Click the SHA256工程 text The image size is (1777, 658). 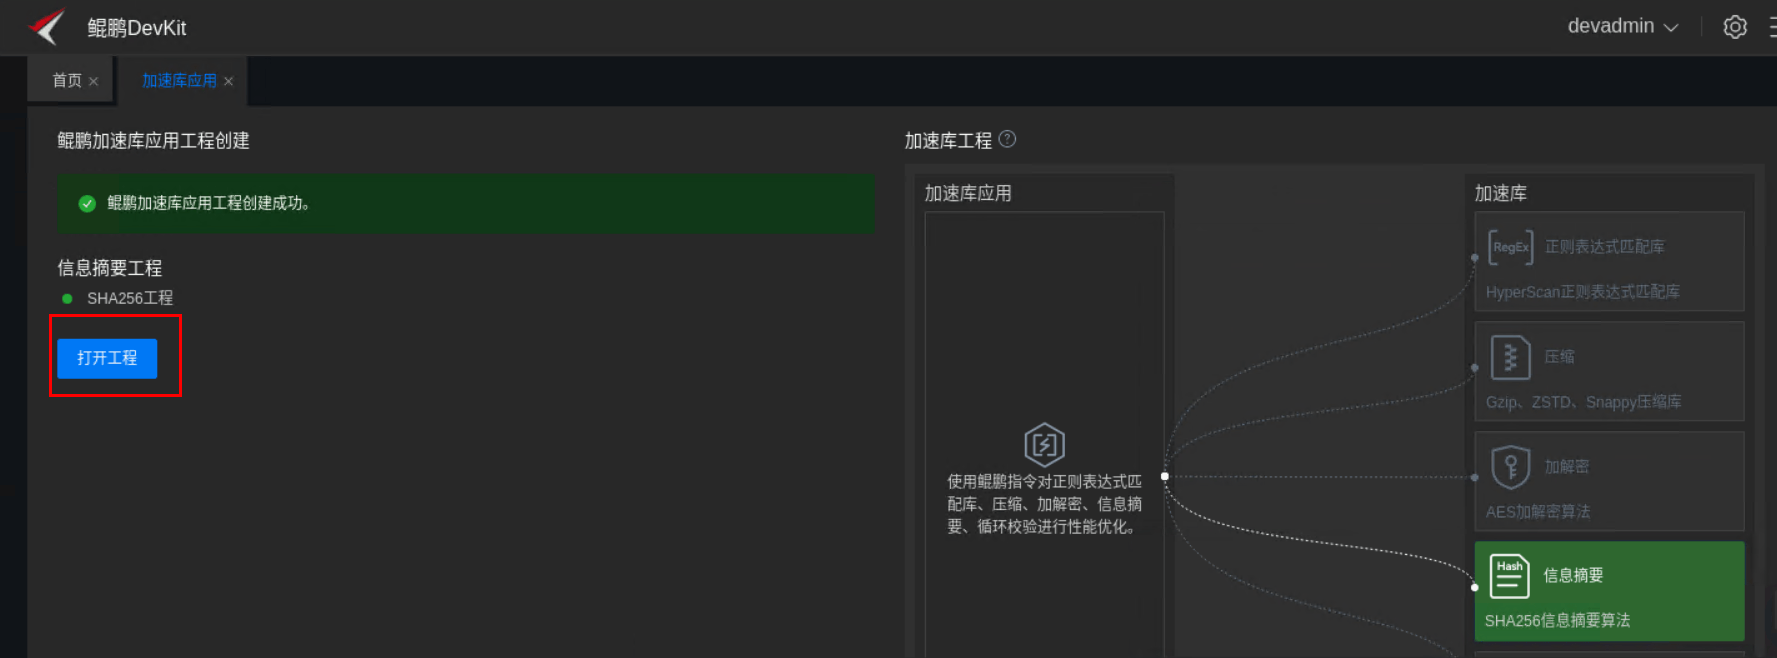130,298
